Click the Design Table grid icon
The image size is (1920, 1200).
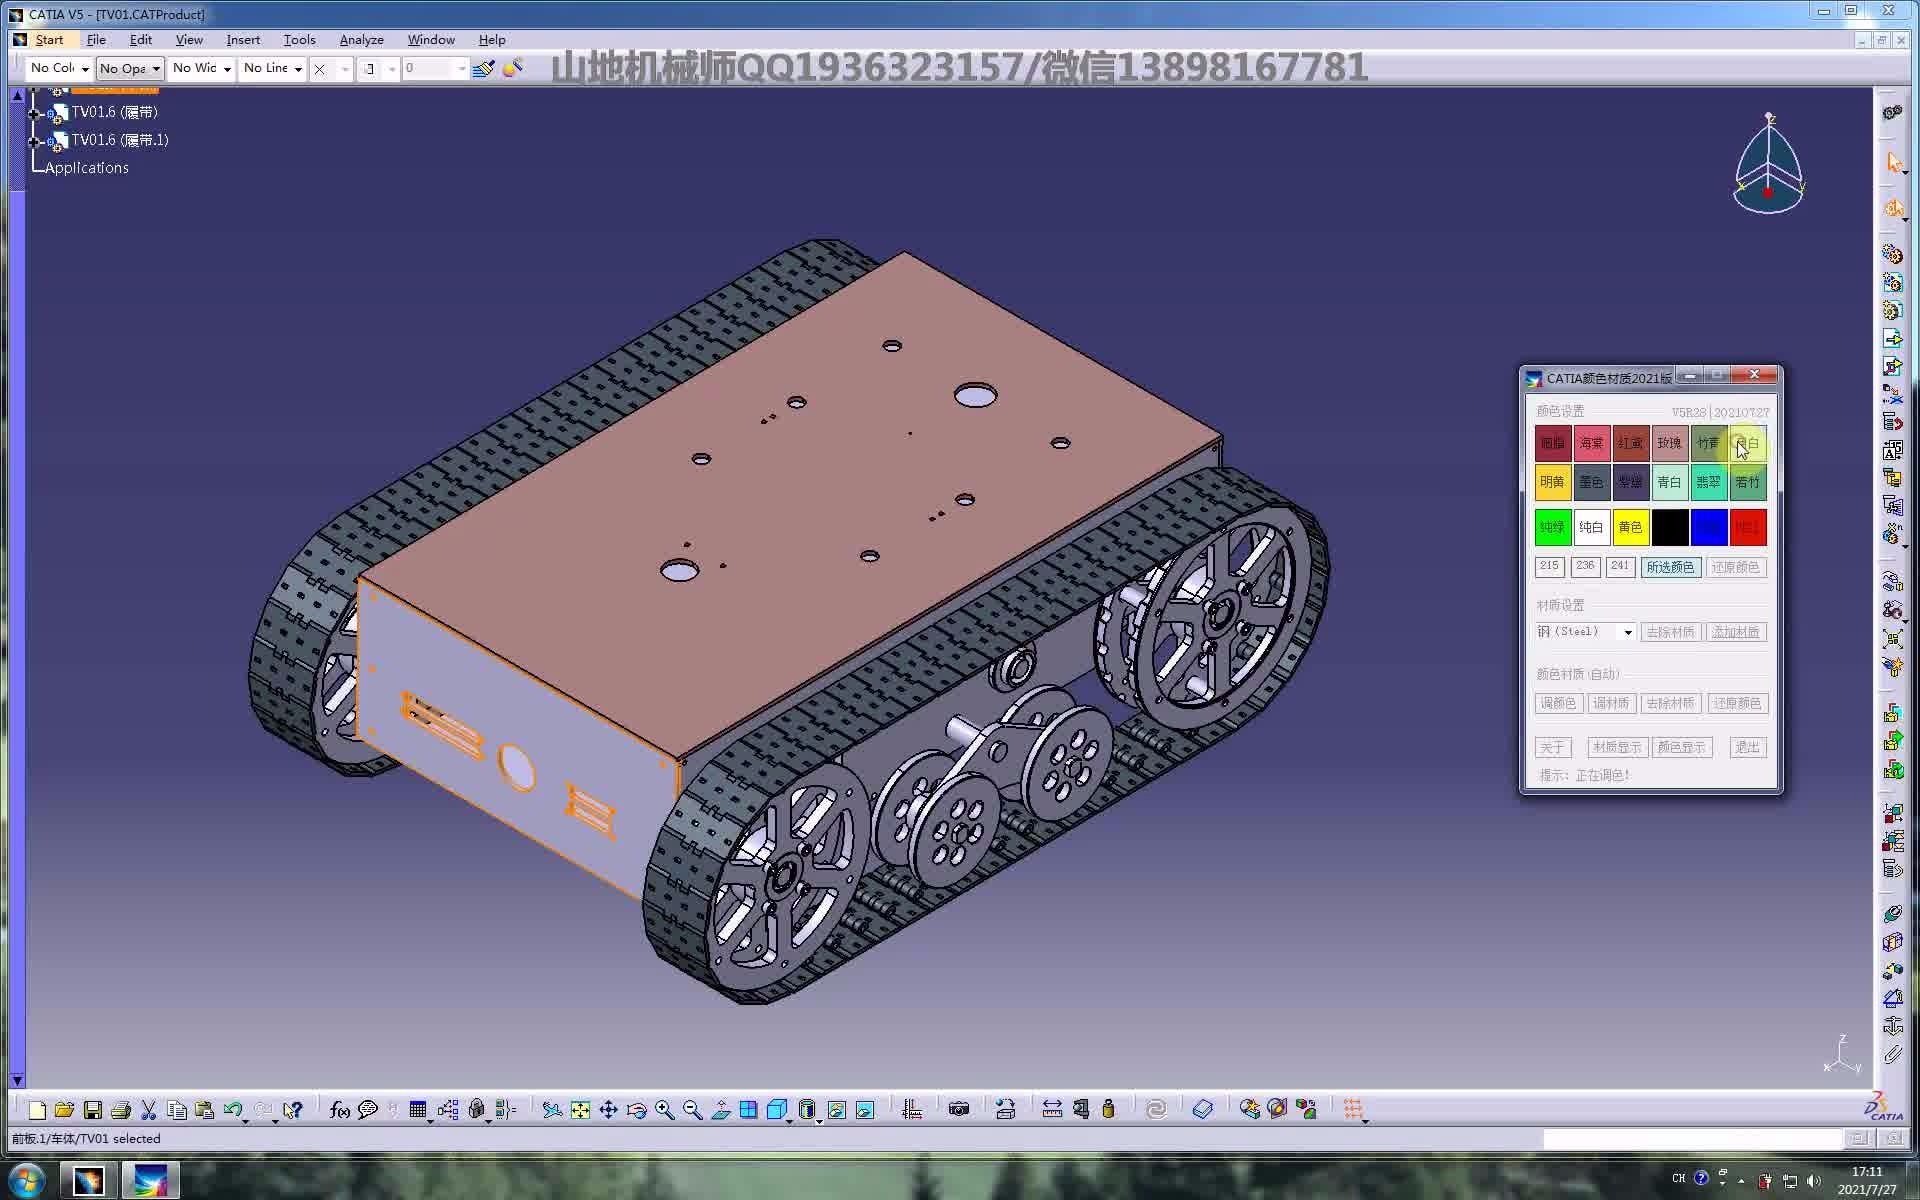click(x=418, y=1110)
